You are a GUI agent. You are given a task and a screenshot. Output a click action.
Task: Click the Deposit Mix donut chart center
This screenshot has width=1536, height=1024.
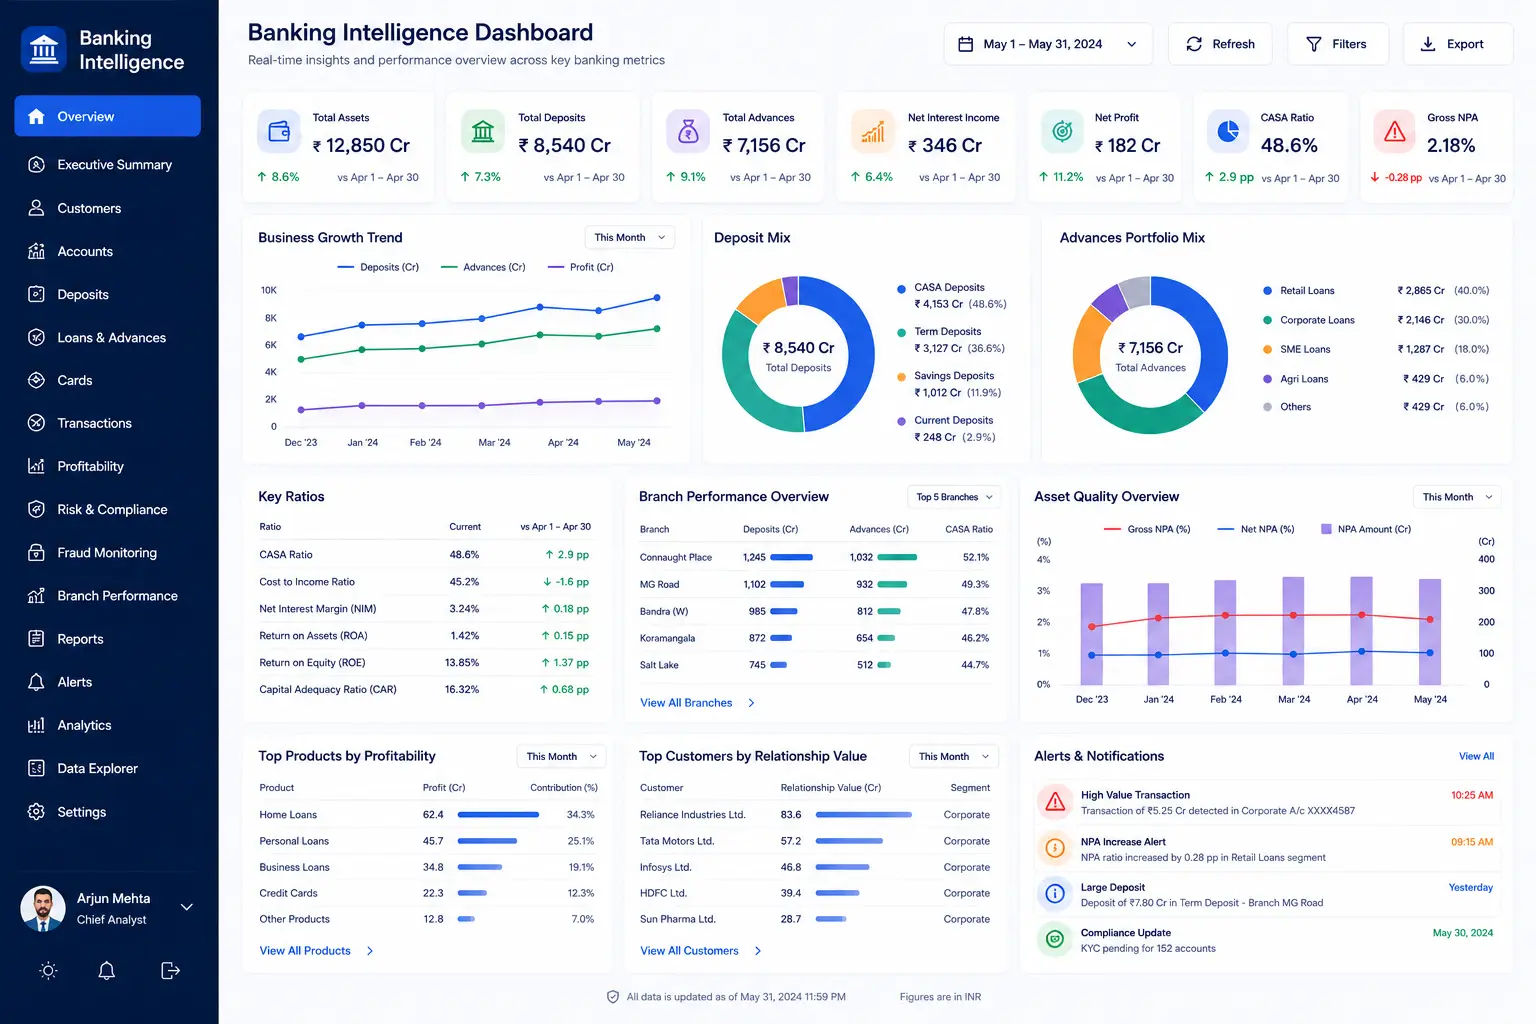[x=798, y=354]
